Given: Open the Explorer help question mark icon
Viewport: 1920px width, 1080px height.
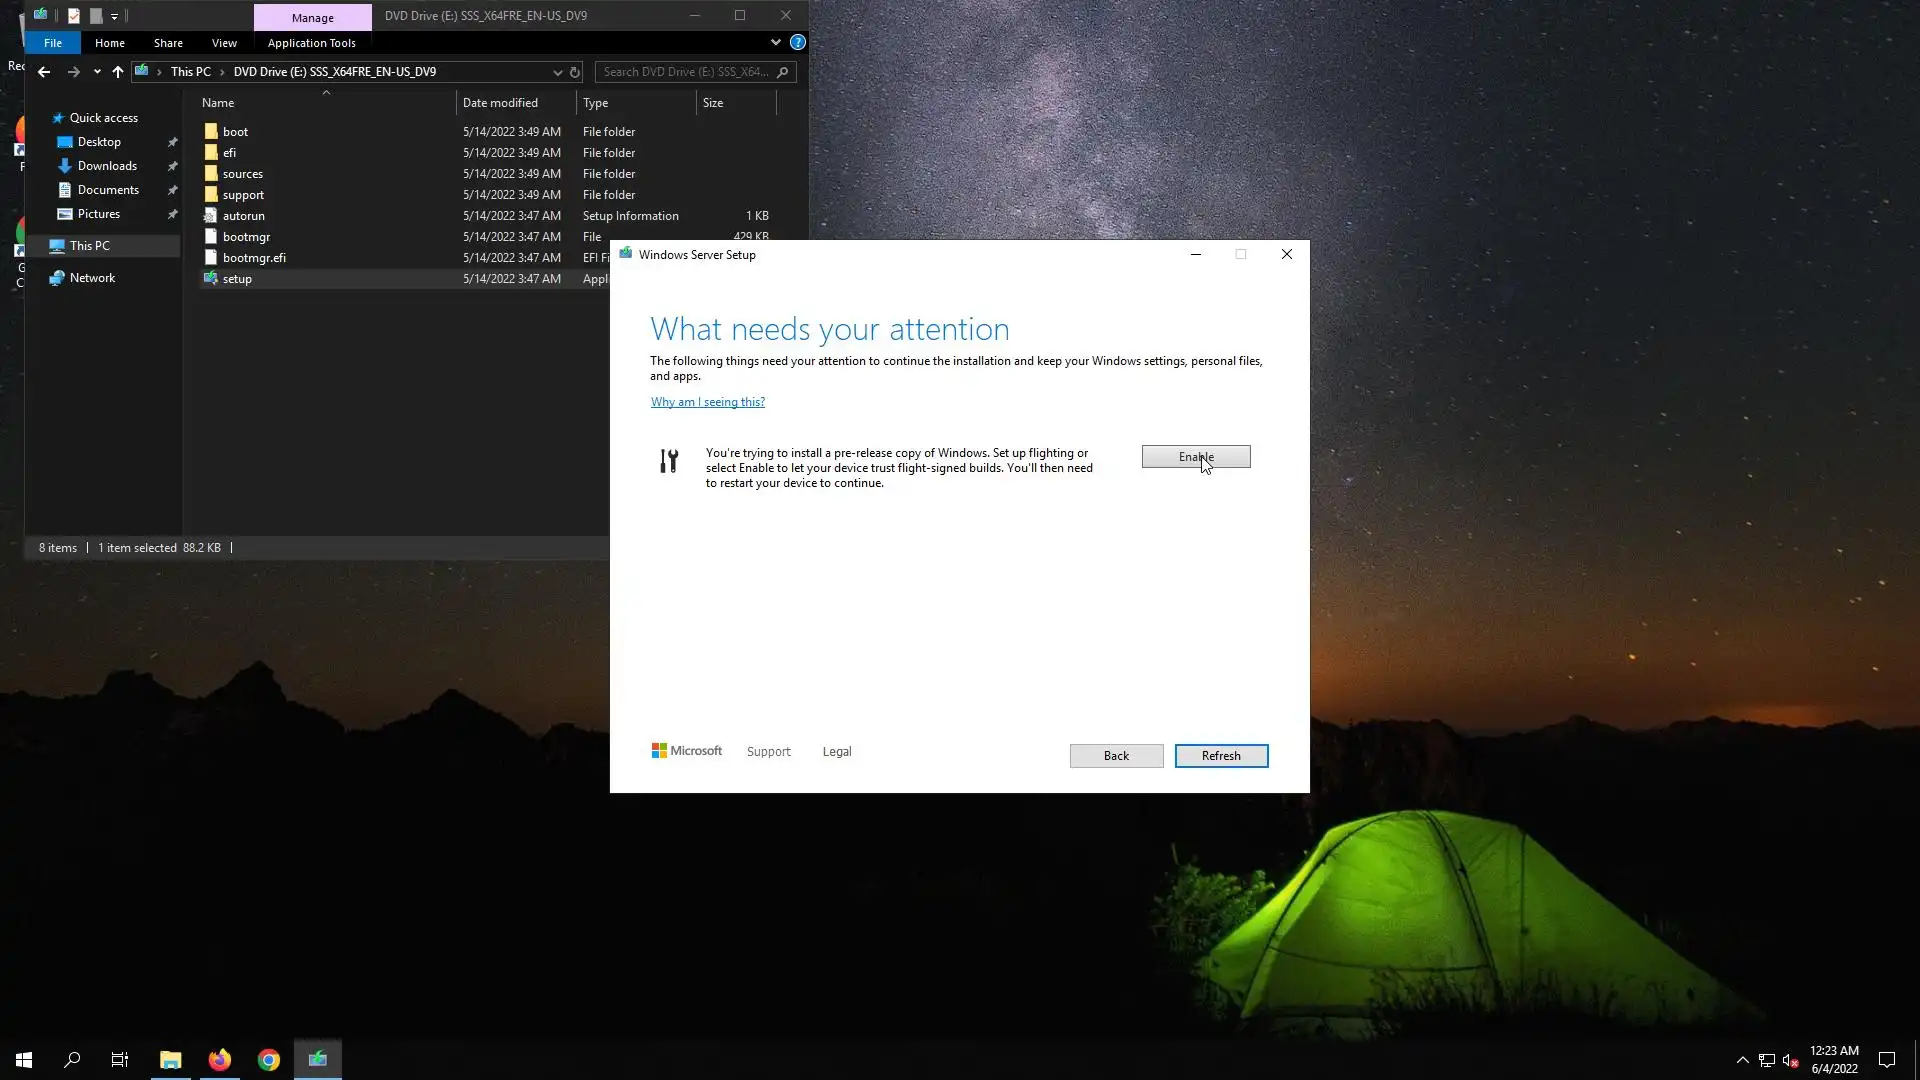Looking at the screenshot, I should (x=797, y=43).
